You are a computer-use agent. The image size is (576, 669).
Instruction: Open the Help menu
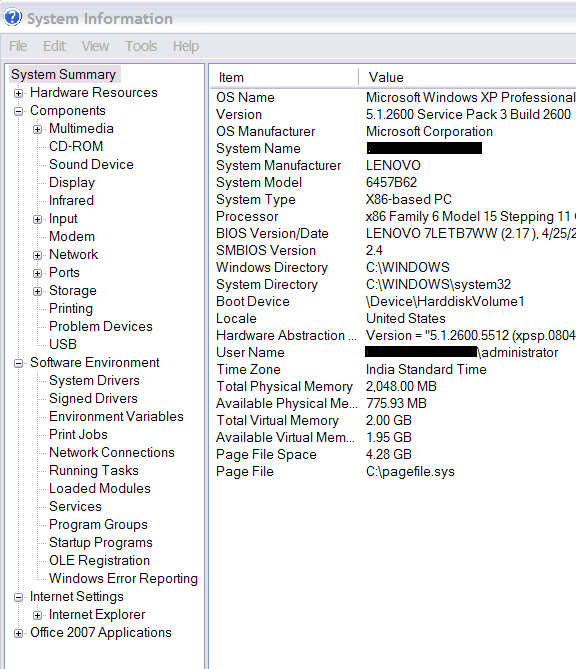coord(186,46)
